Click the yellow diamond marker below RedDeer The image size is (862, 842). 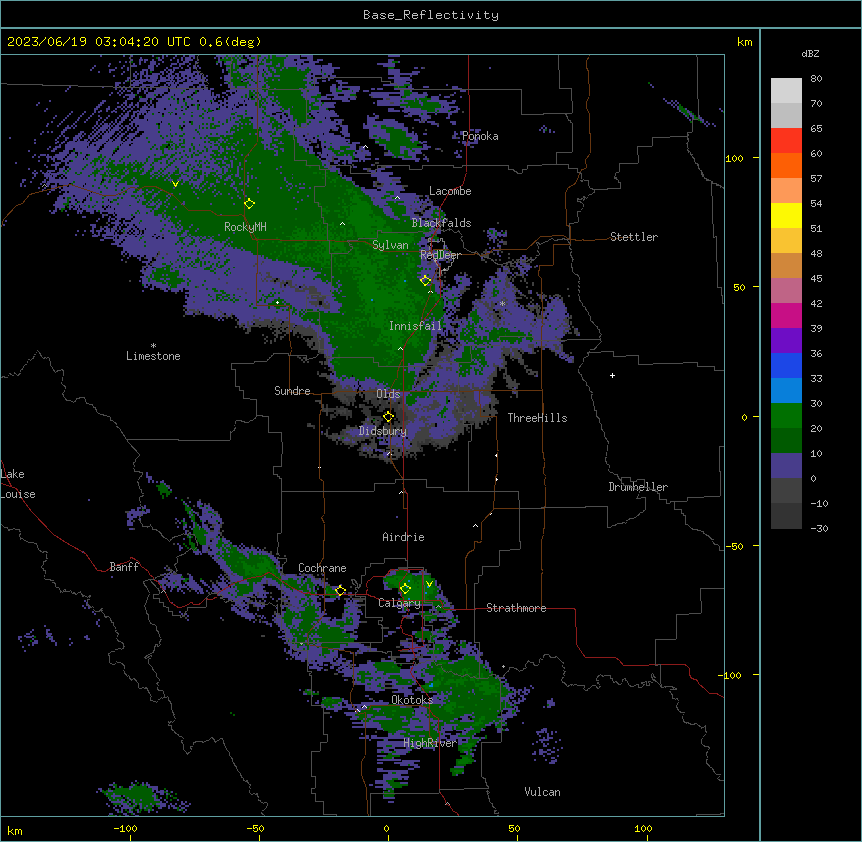[425, 280]
